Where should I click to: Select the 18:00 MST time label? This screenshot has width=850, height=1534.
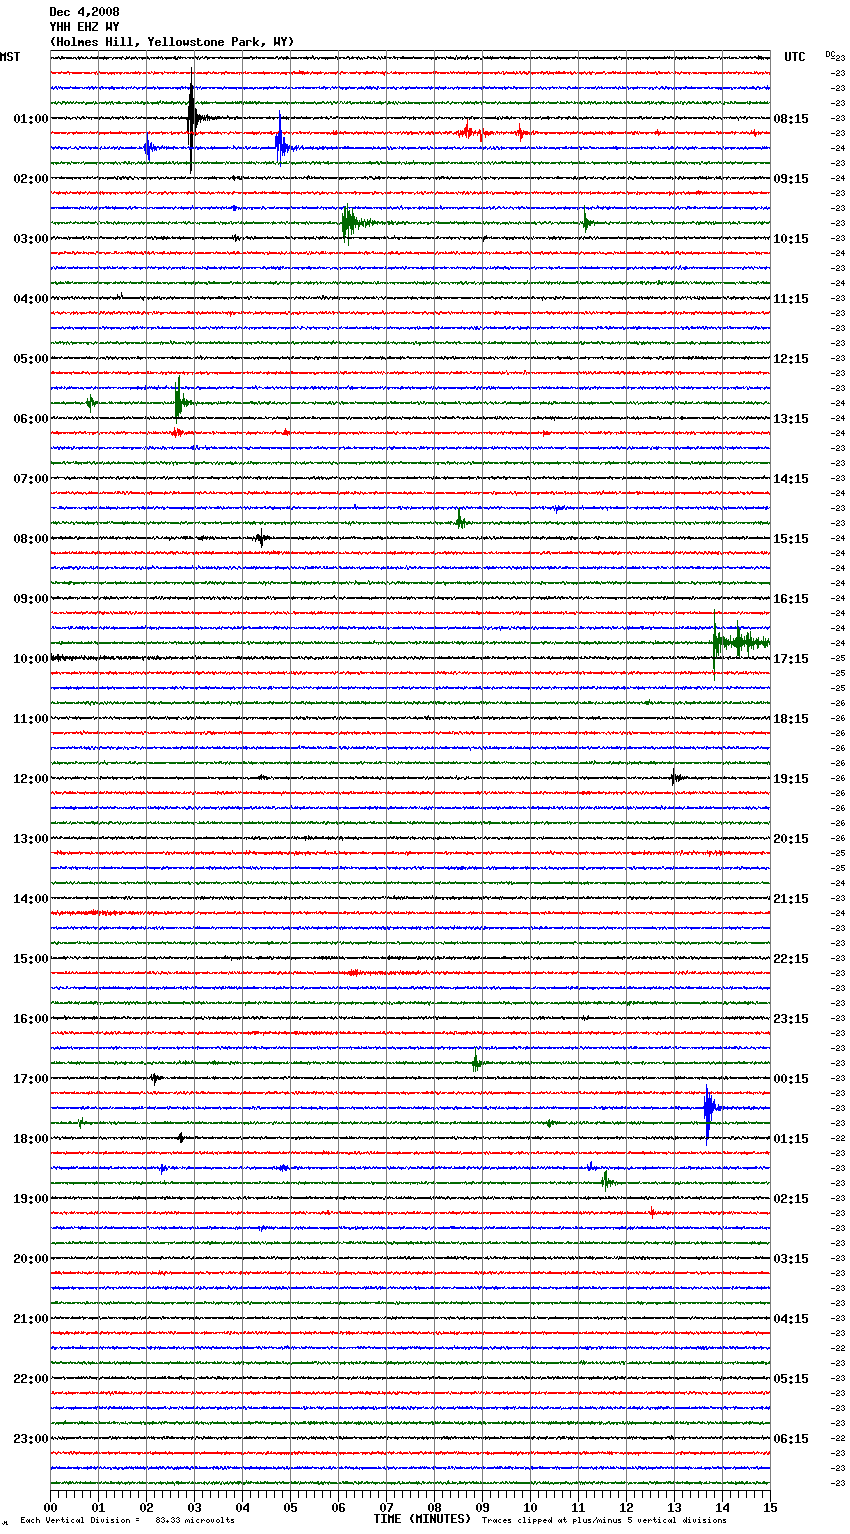pyautogui.click(x=31, y=1139)
